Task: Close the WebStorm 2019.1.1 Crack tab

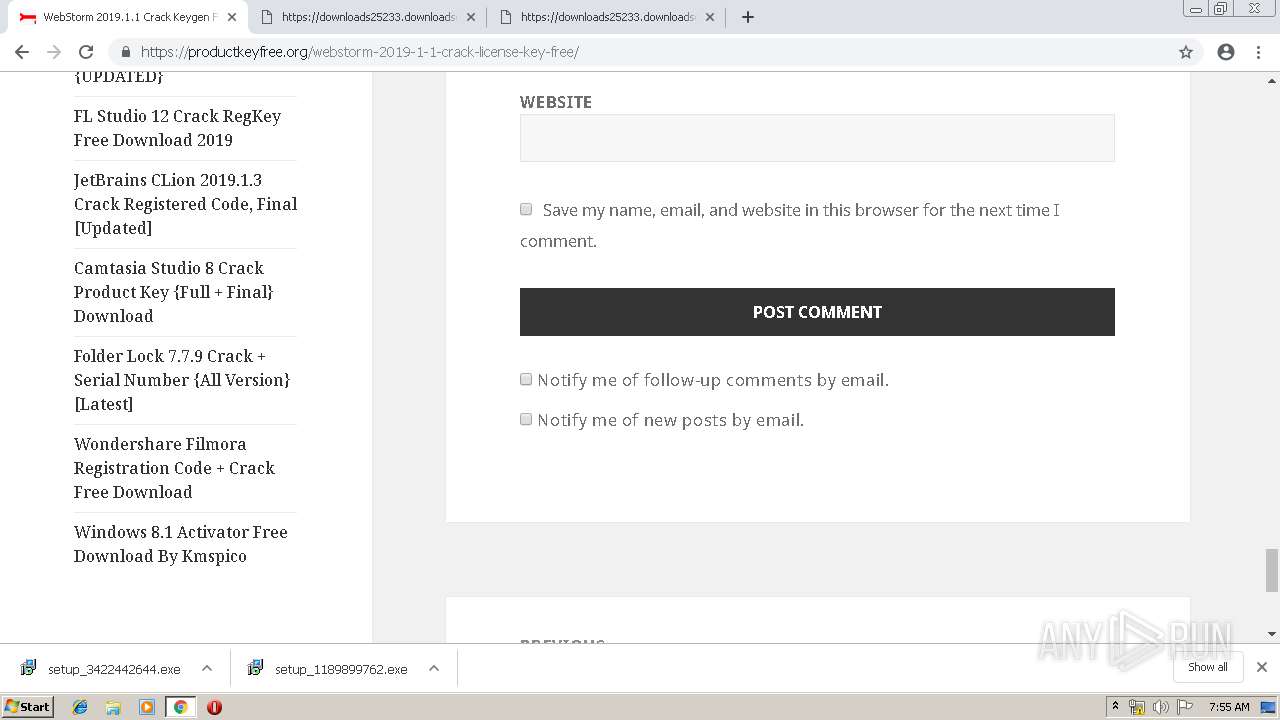Action: click(x=232, y=17)
